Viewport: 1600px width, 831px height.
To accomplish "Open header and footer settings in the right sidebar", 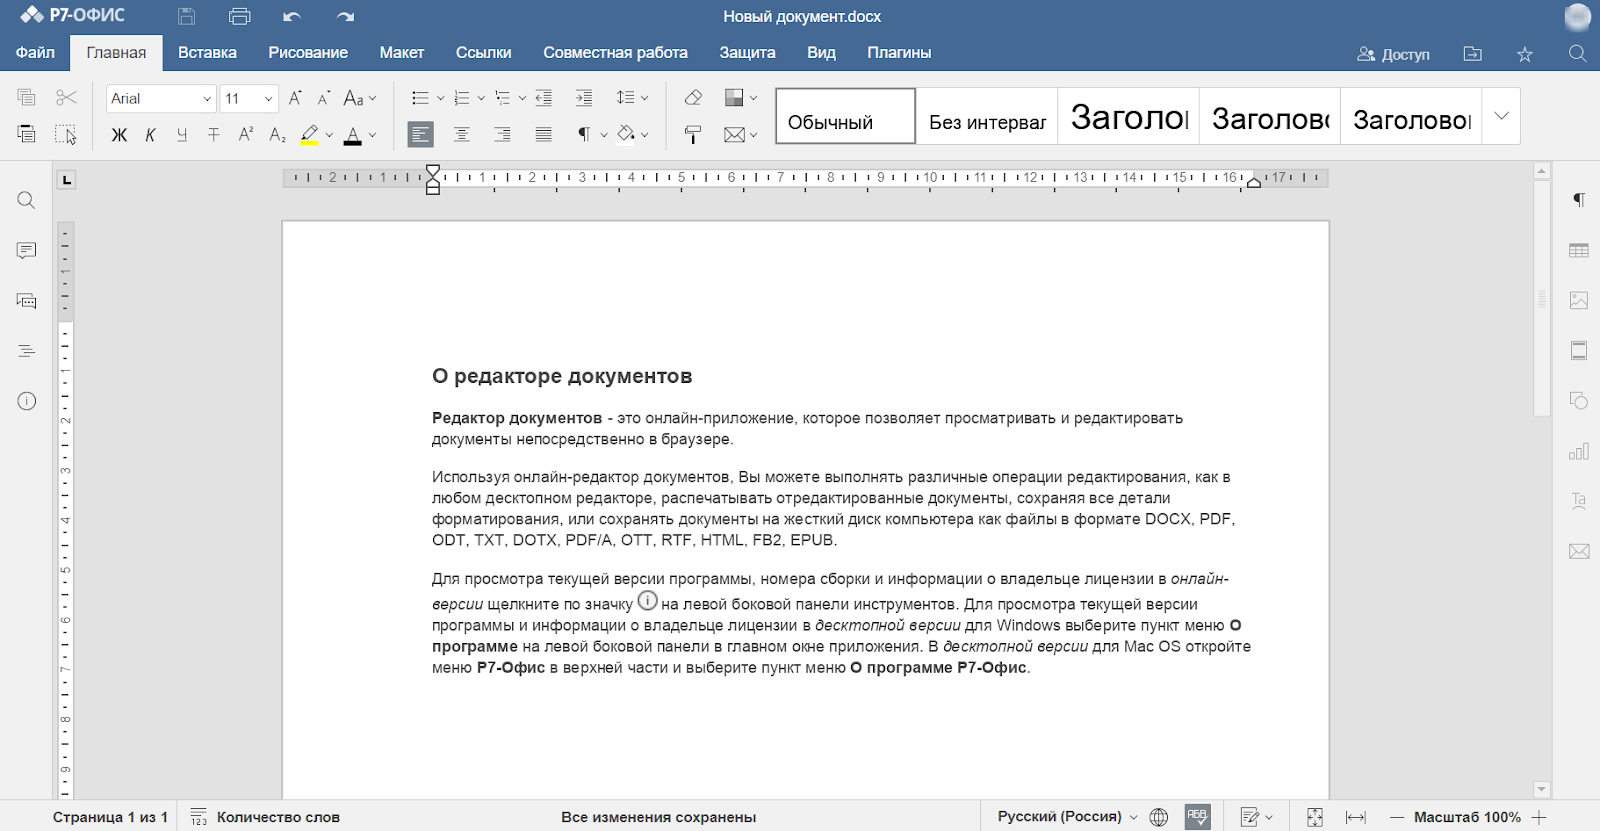I will [x=1579, y=351].
